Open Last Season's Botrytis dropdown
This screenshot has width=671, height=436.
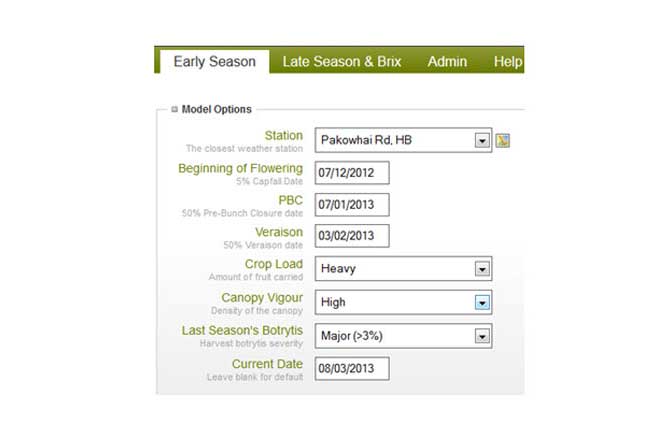click(482, 334)
